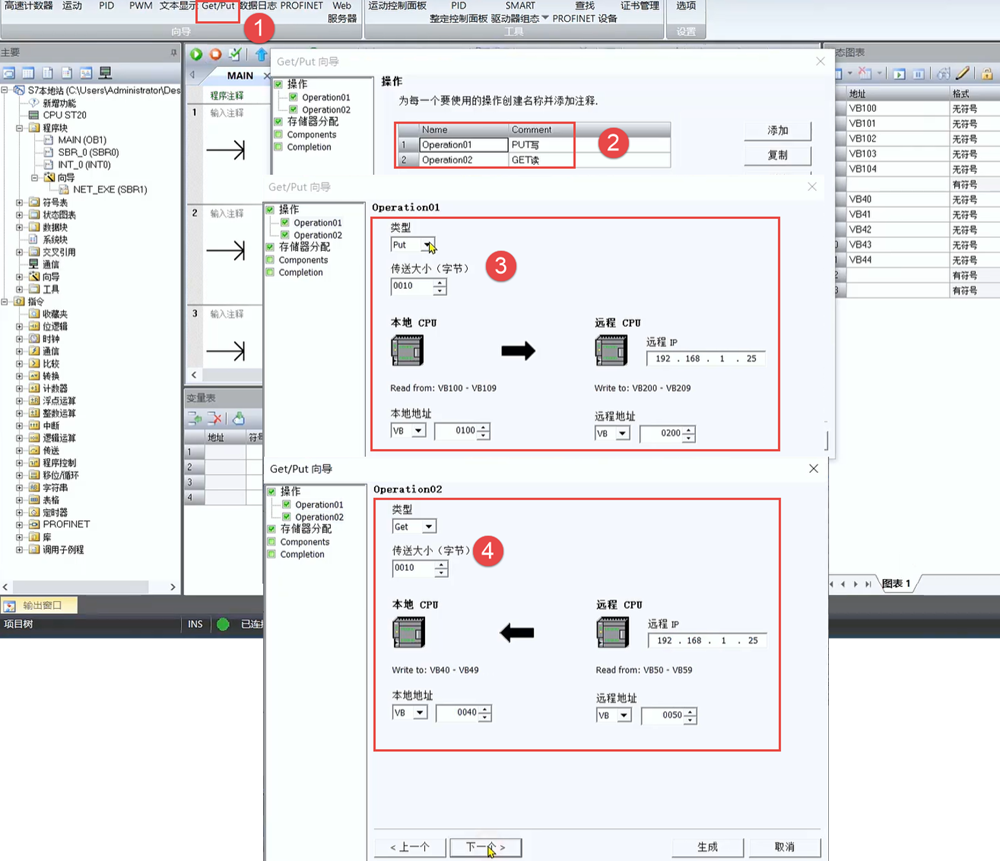The width and height of the screenshot is (1000, 861).
Task: Switch to the MAIN editor tab
Action: click(x=239, y=75)
